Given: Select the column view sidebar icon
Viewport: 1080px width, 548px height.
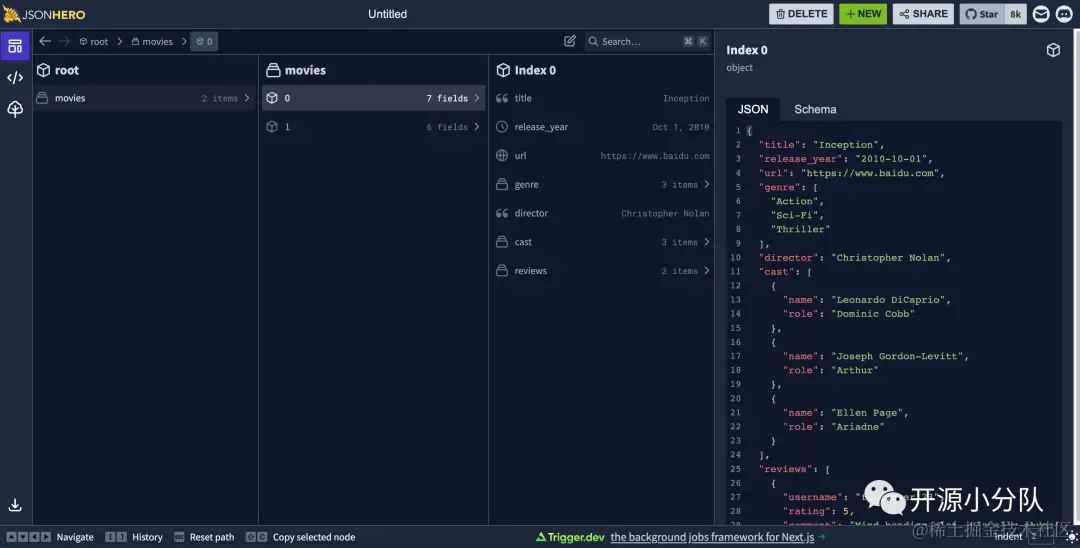Looking at the screenshot, I should pos(15,46).
